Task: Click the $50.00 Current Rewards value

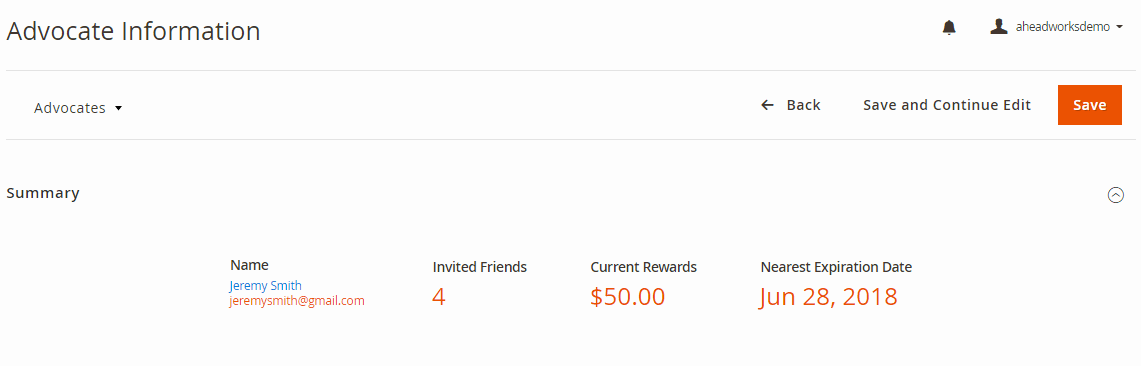Action: click(x=628, y=297)
